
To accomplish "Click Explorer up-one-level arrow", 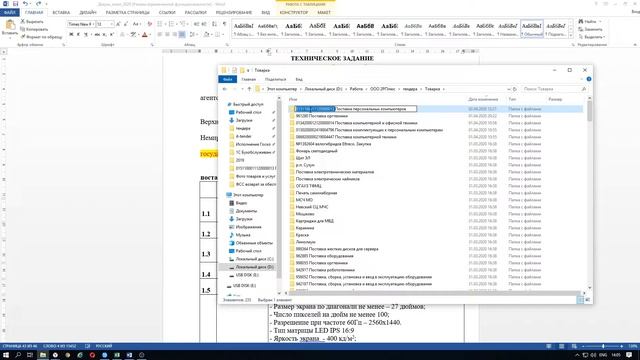I will tap(249, 89).
